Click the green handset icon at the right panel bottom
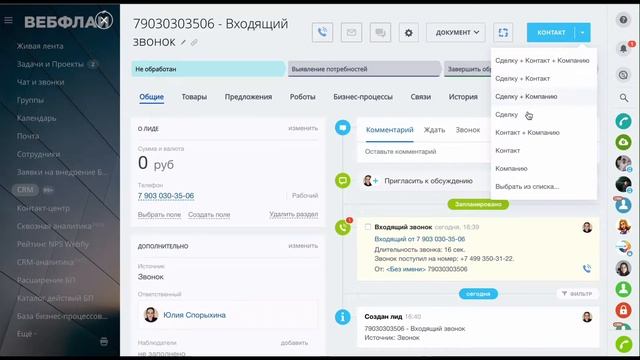Screen dimensions: 640x360 pyautogui.click(x=623, y=344)
